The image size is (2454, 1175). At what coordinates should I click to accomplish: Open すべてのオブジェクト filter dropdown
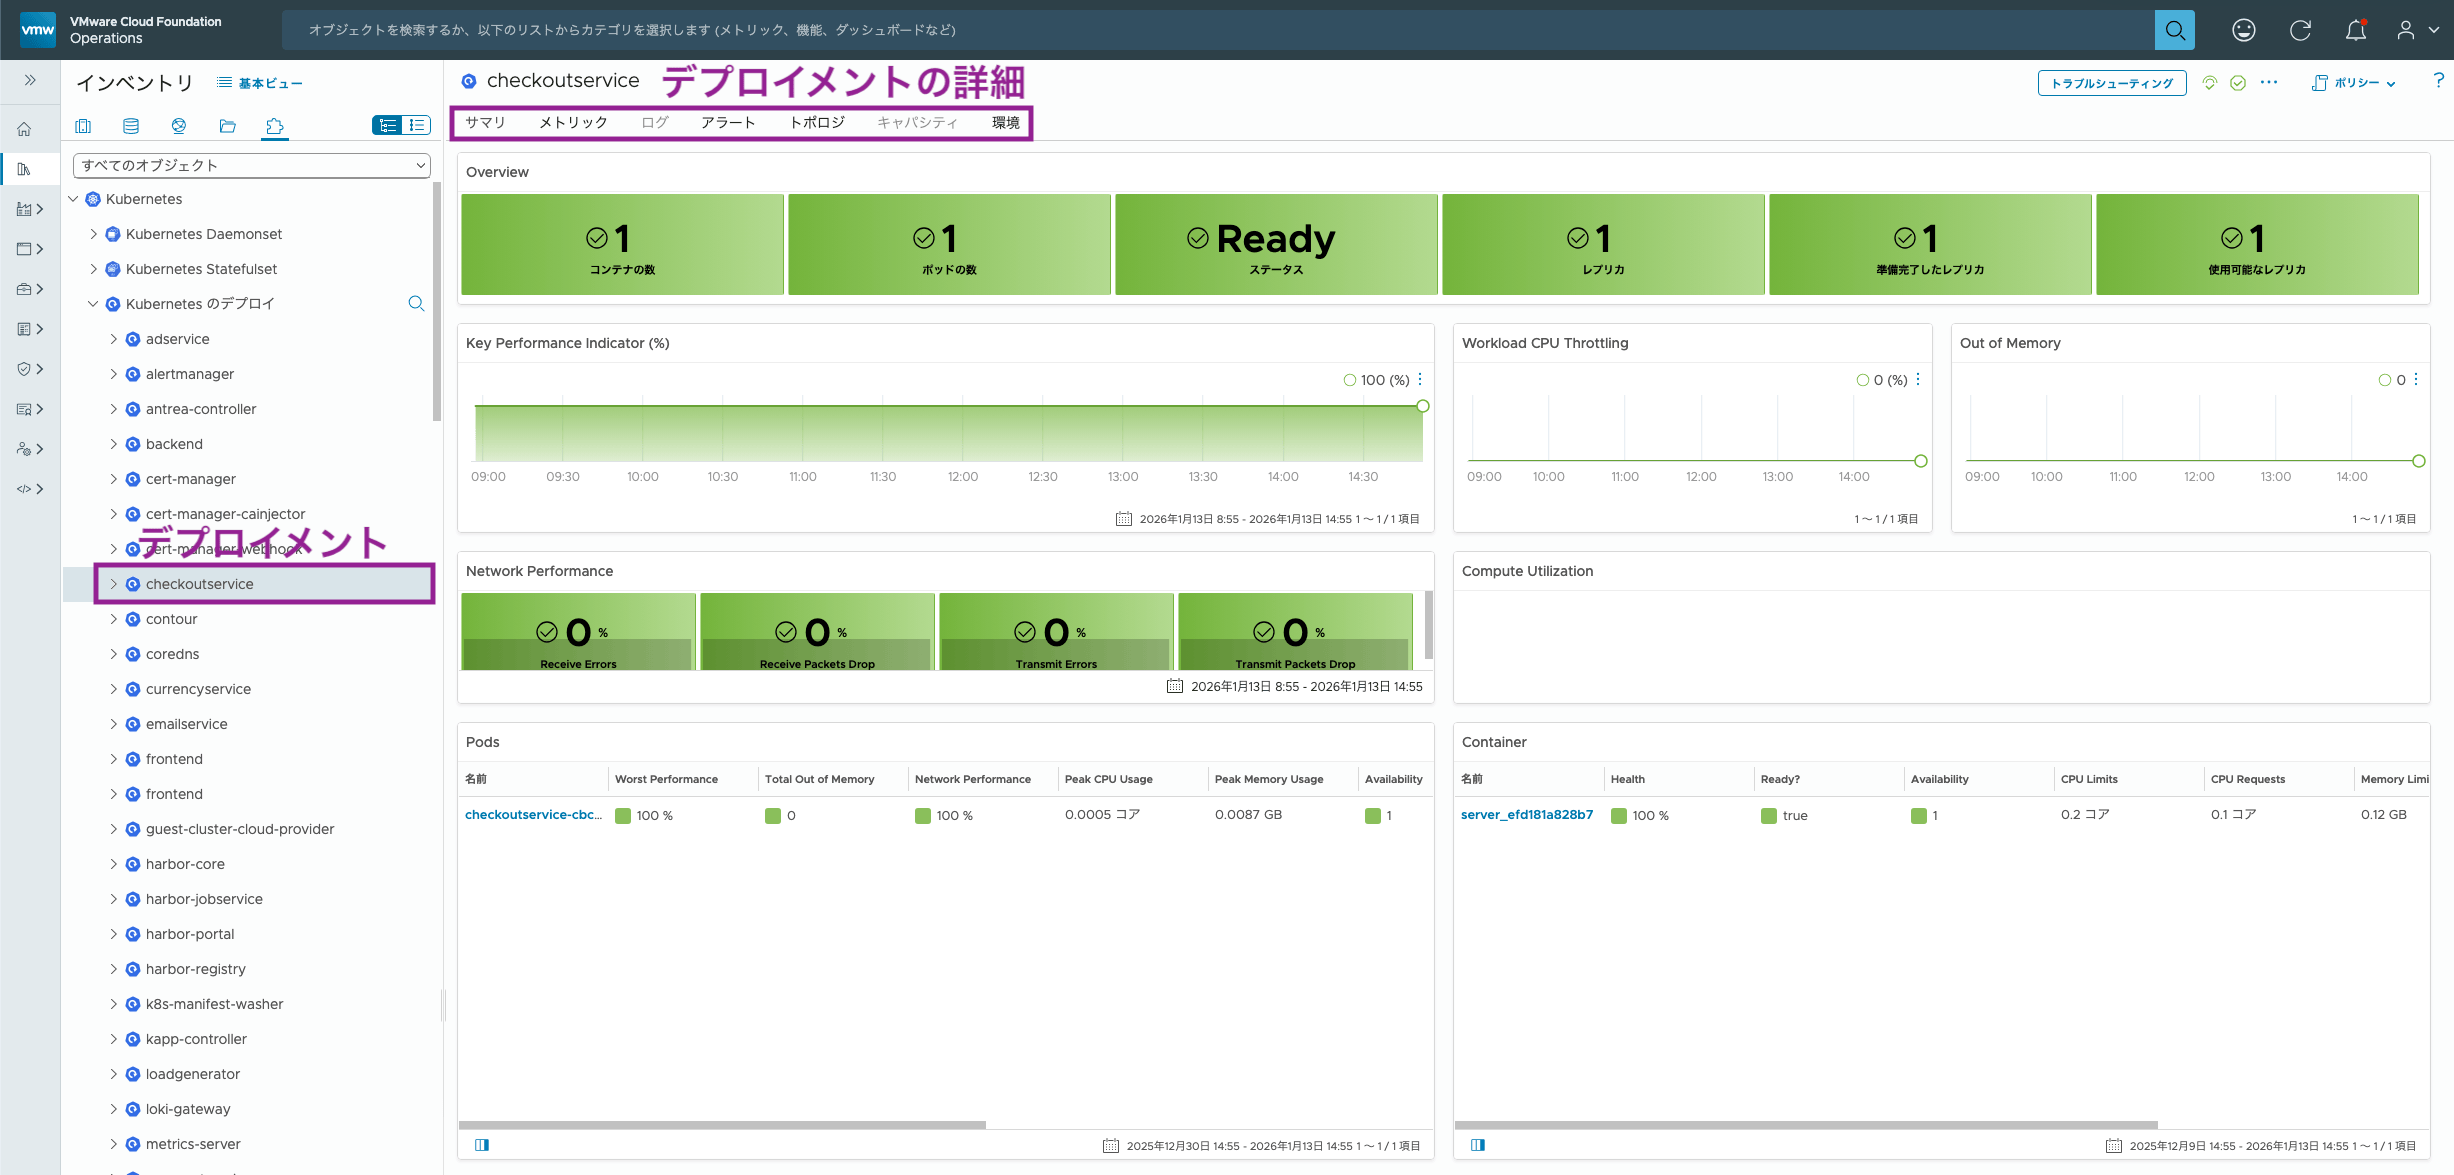click(x=252, y=165)
